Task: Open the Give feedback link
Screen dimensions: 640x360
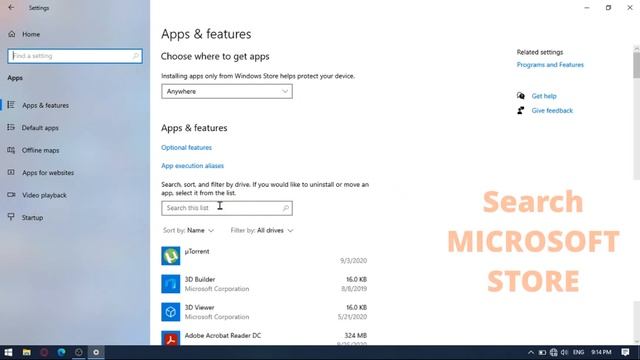Action: pyautogui.click(x=552, y=111)
